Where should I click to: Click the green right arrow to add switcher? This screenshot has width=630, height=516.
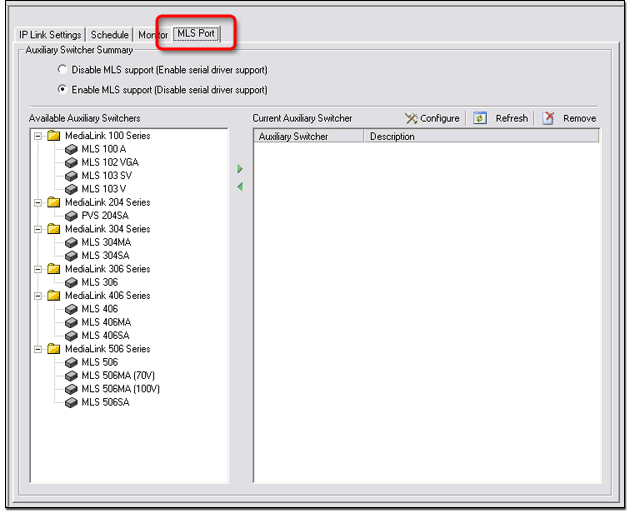coord(240,169)
